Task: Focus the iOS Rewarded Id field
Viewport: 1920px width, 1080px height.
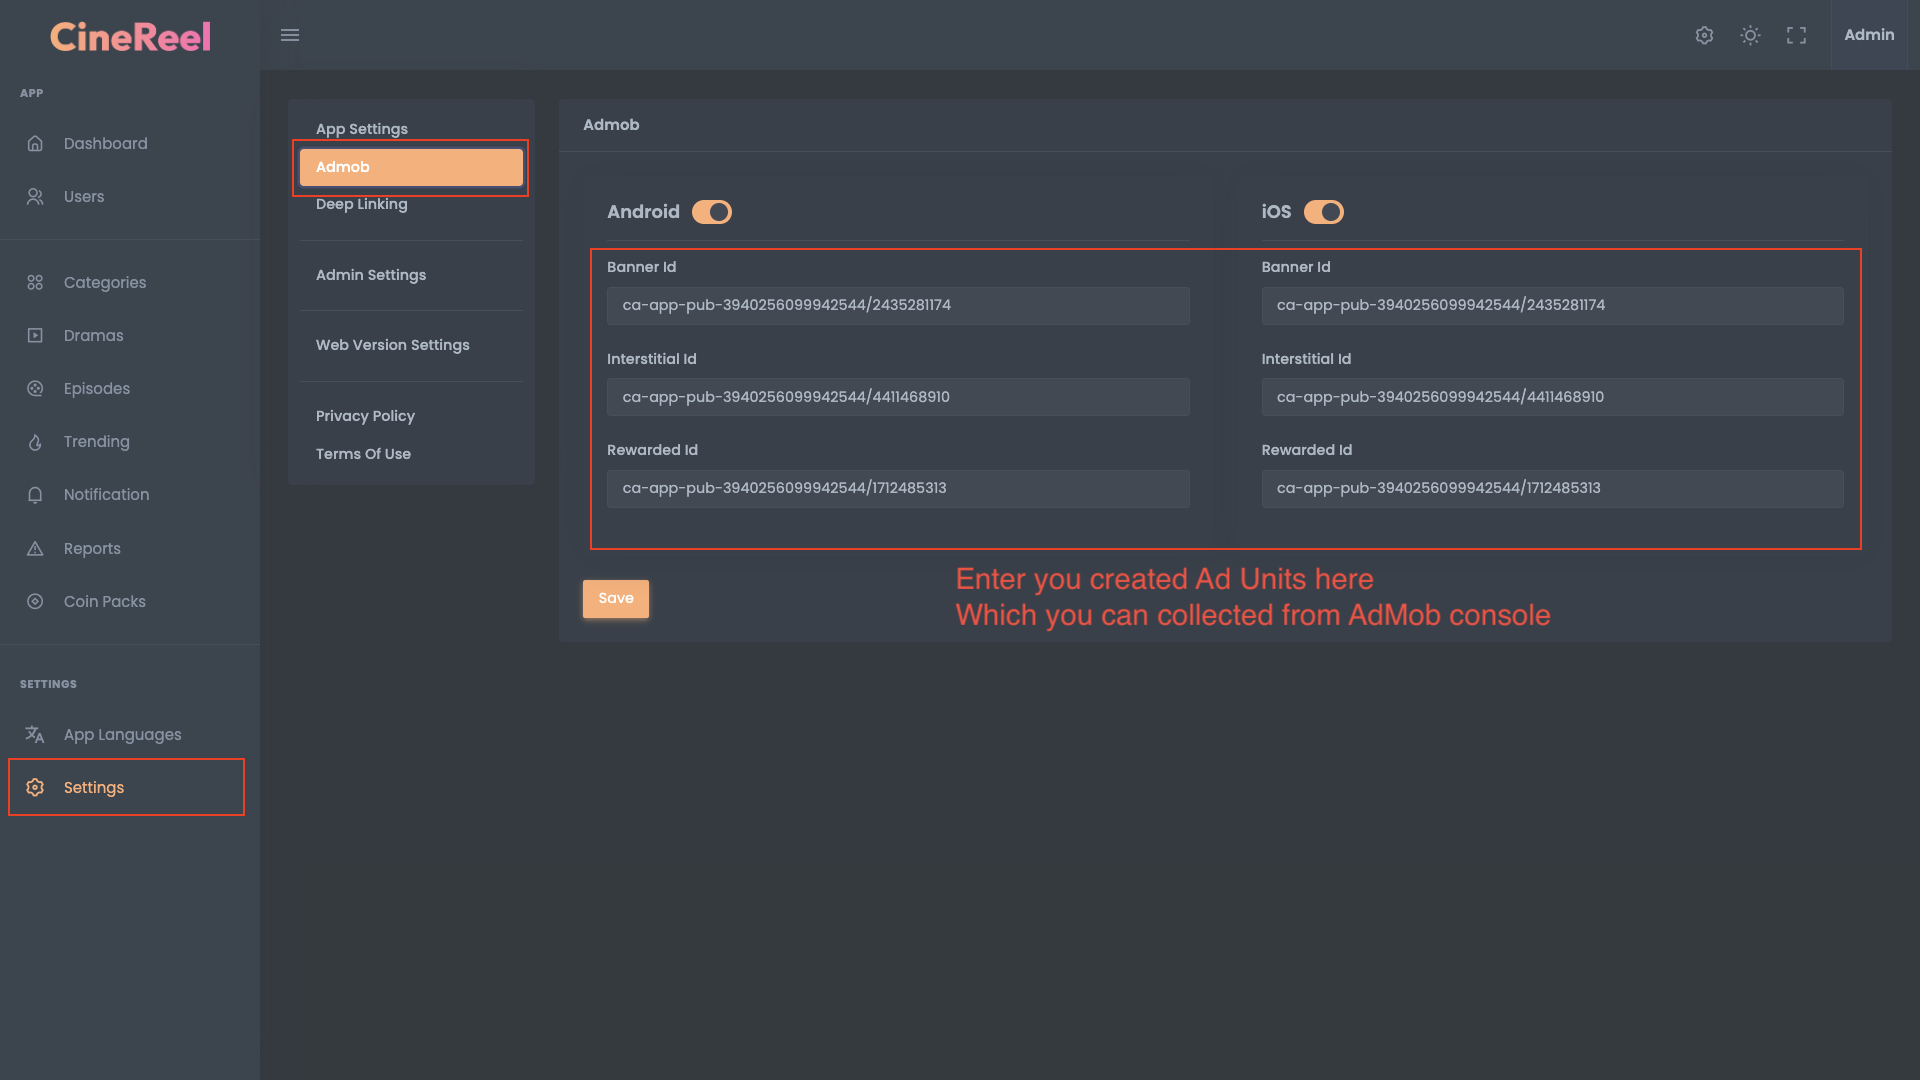Action: point(1551,488)
